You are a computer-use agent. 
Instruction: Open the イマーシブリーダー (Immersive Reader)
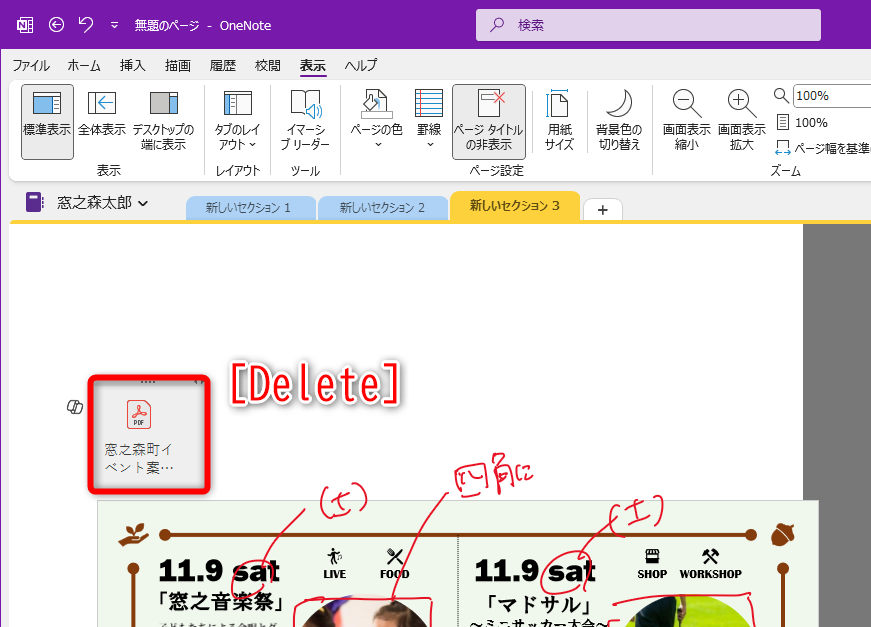[x=304, y=118]
